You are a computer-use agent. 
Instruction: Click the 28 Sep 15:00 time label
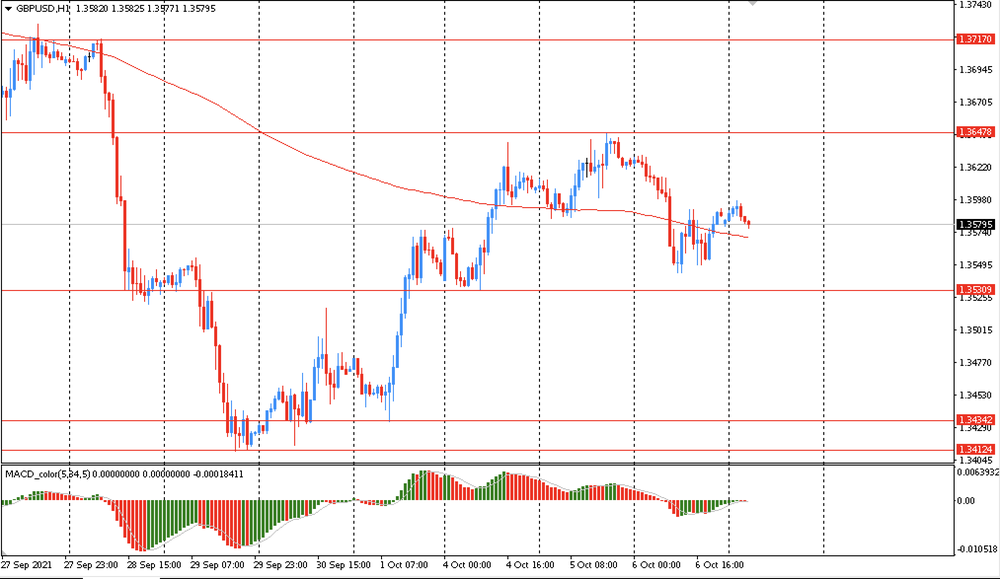(154, 565)
